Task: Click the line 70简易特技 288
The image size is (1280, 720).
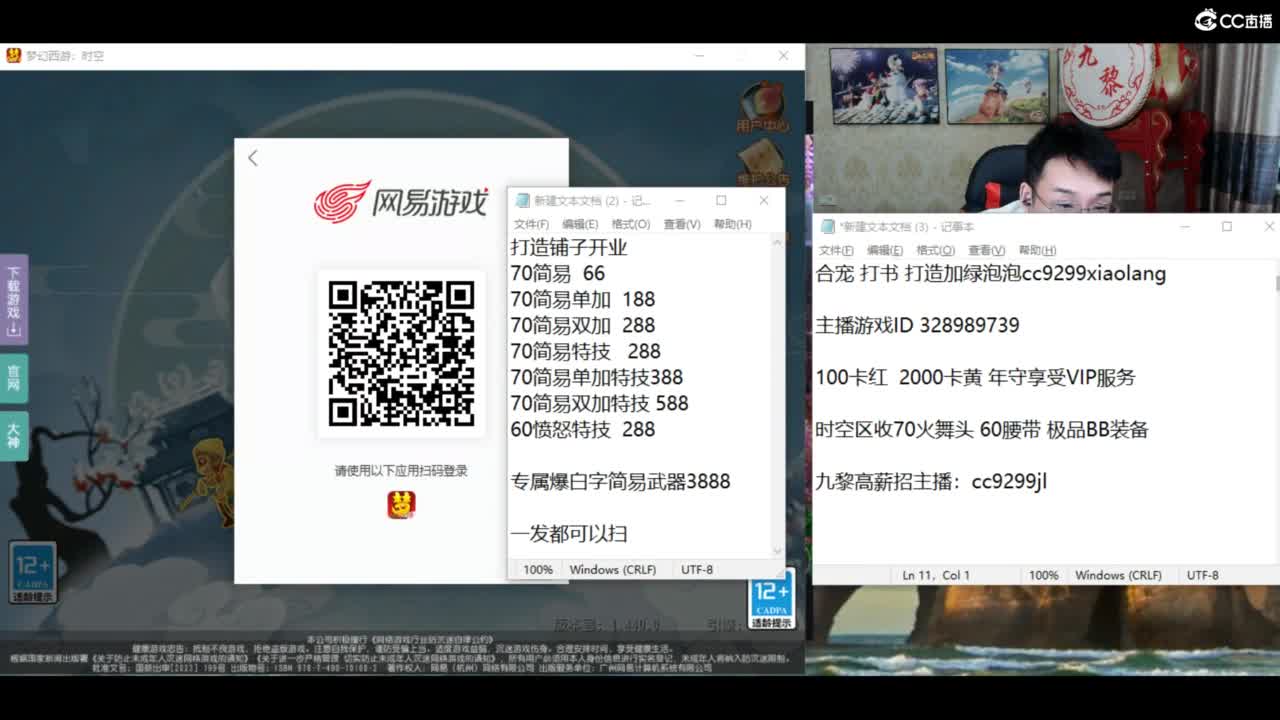Action: [586, 351]
